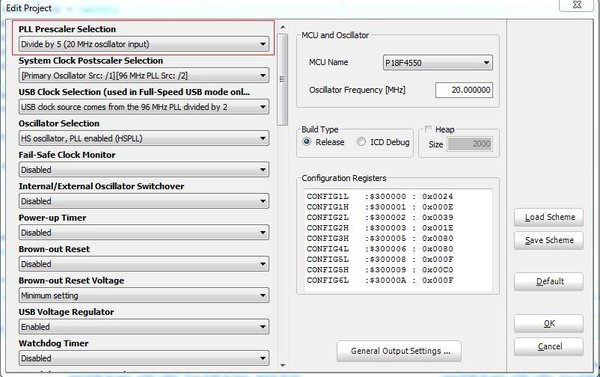This screenshot has height=377, width=600.
Task: Click the Load Scheme button
Action: [549, 217]
